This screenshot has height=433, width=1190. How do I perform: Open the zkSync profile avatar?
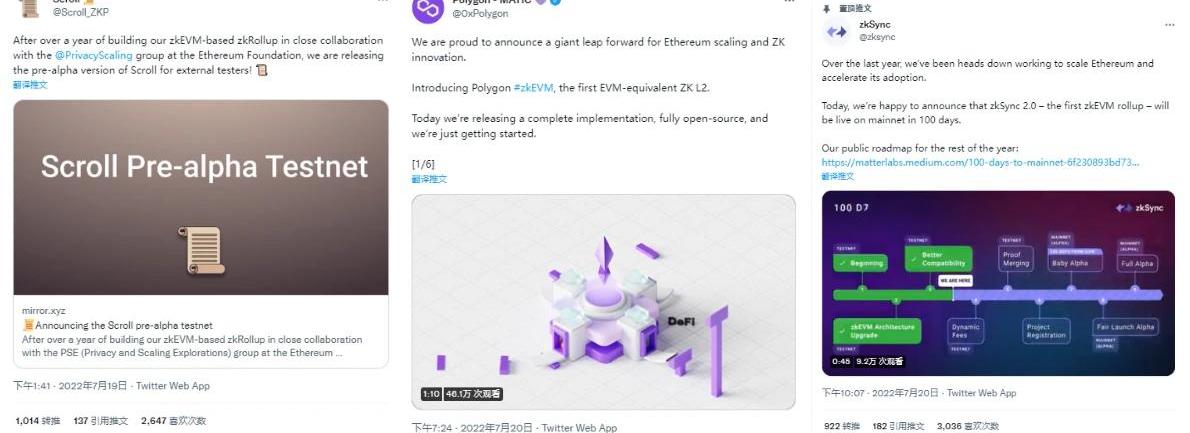coord(836,31)
